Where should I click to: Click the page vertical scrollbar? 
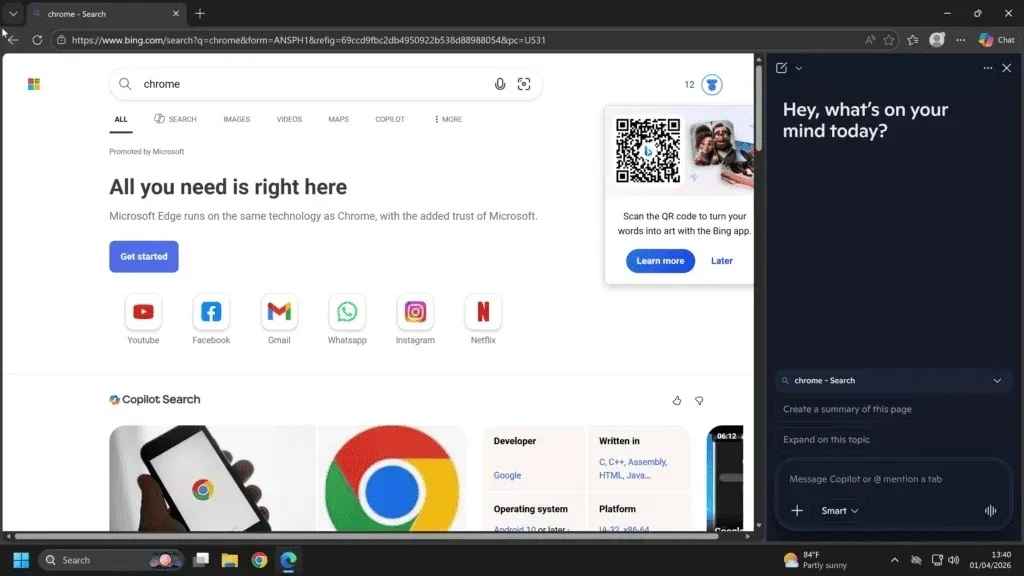click(758, 106)
